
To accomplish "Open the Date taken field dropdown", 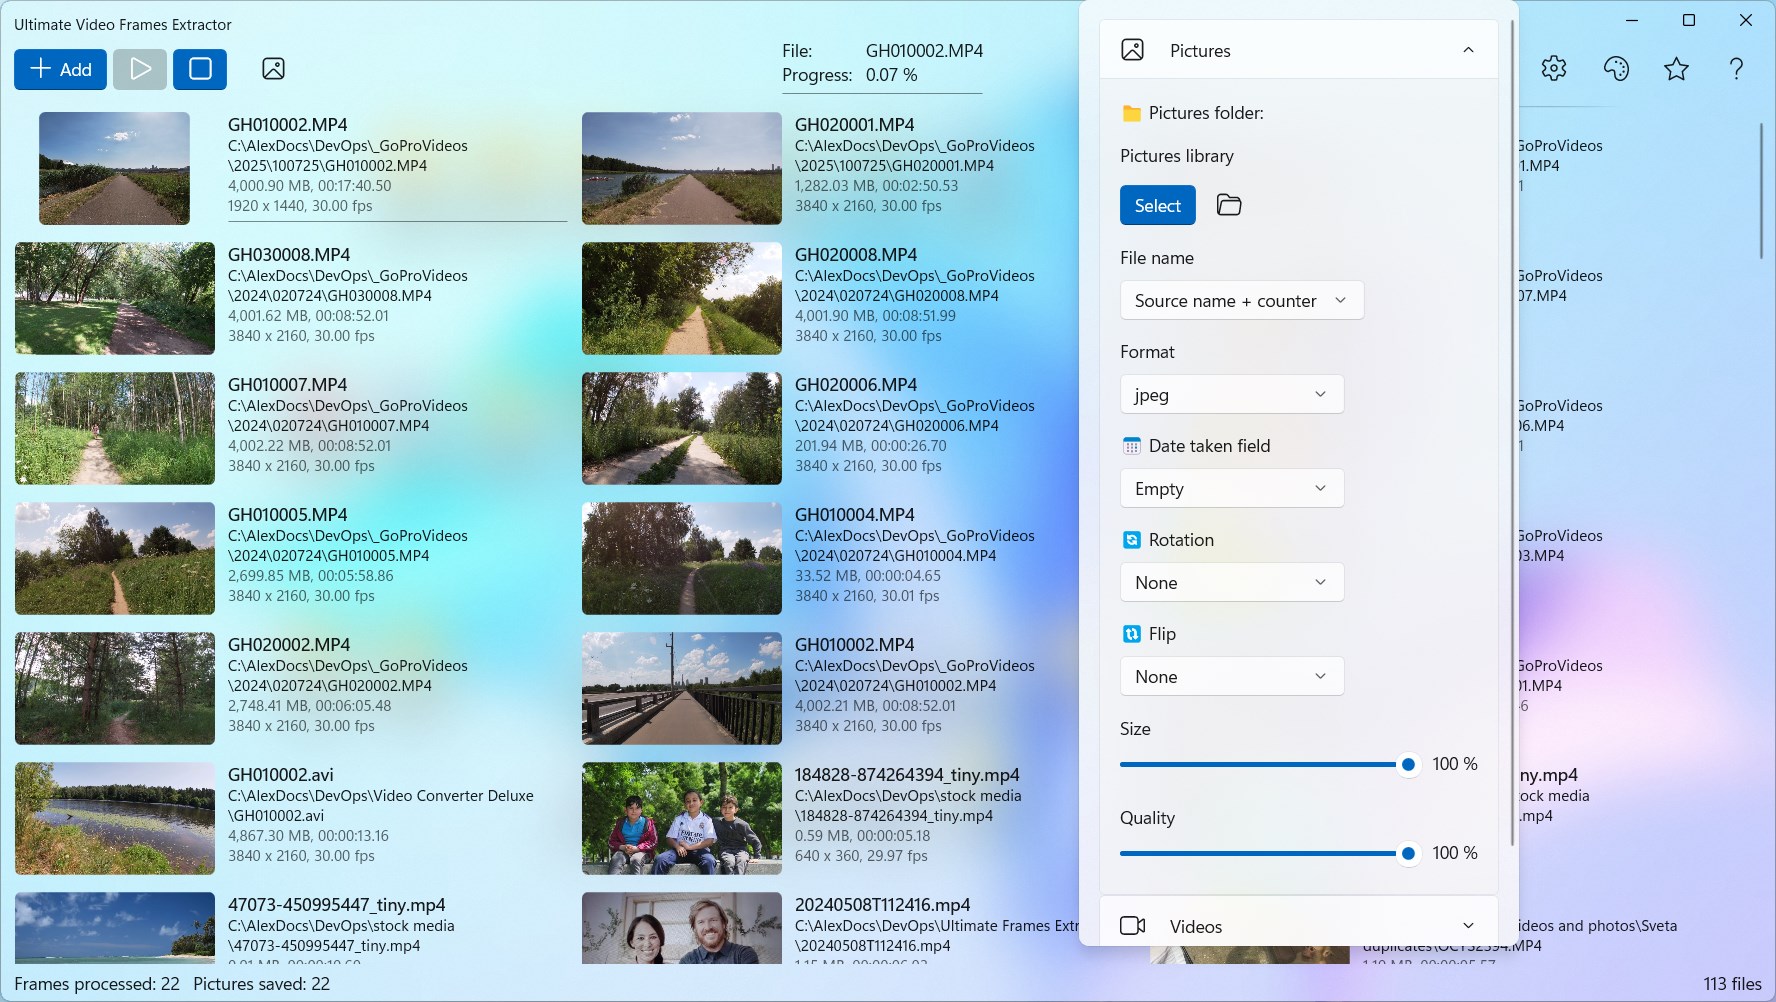I will click(x=1231, y=488).
